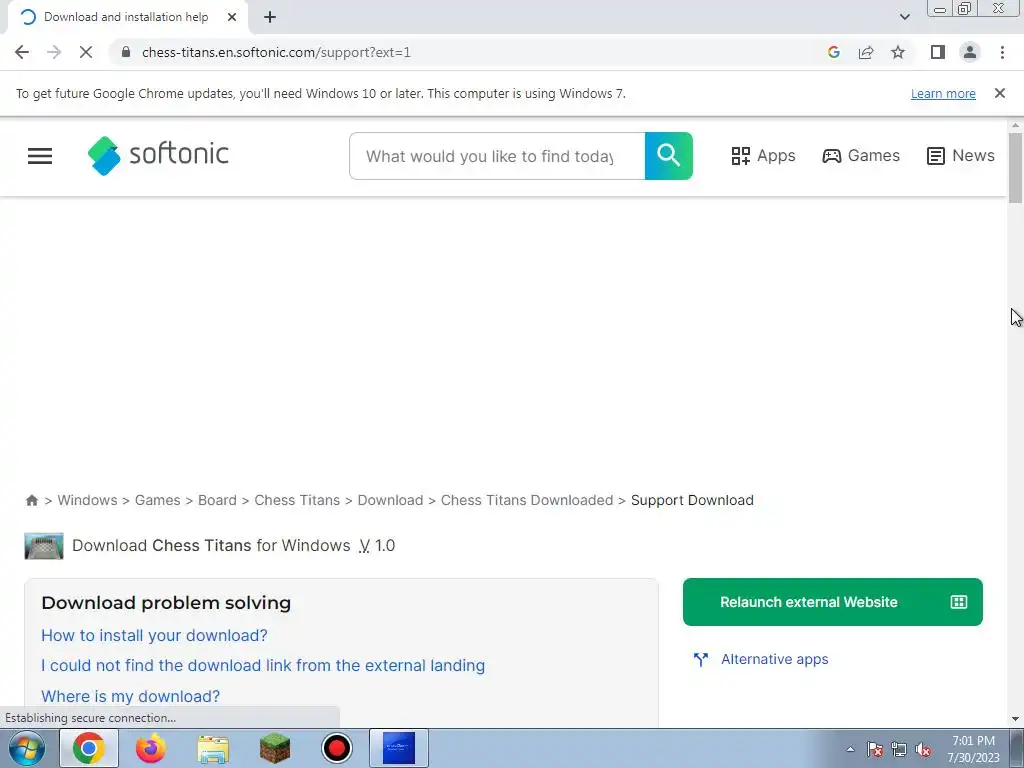View site information via lock icon
Viewport: 1024px width, 768px height.
(126, 52)
